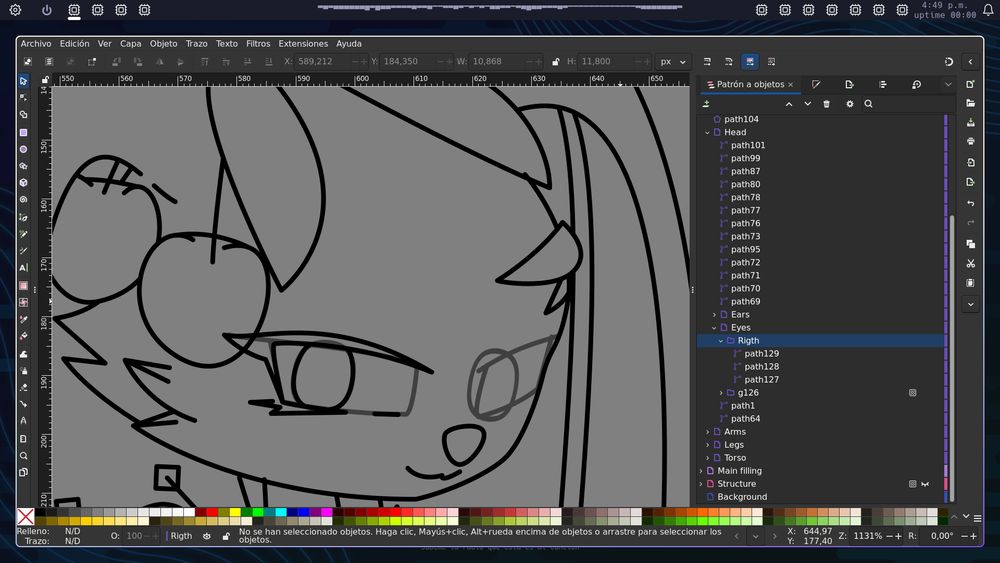Move selection down with the down arrow

point(807,104)
